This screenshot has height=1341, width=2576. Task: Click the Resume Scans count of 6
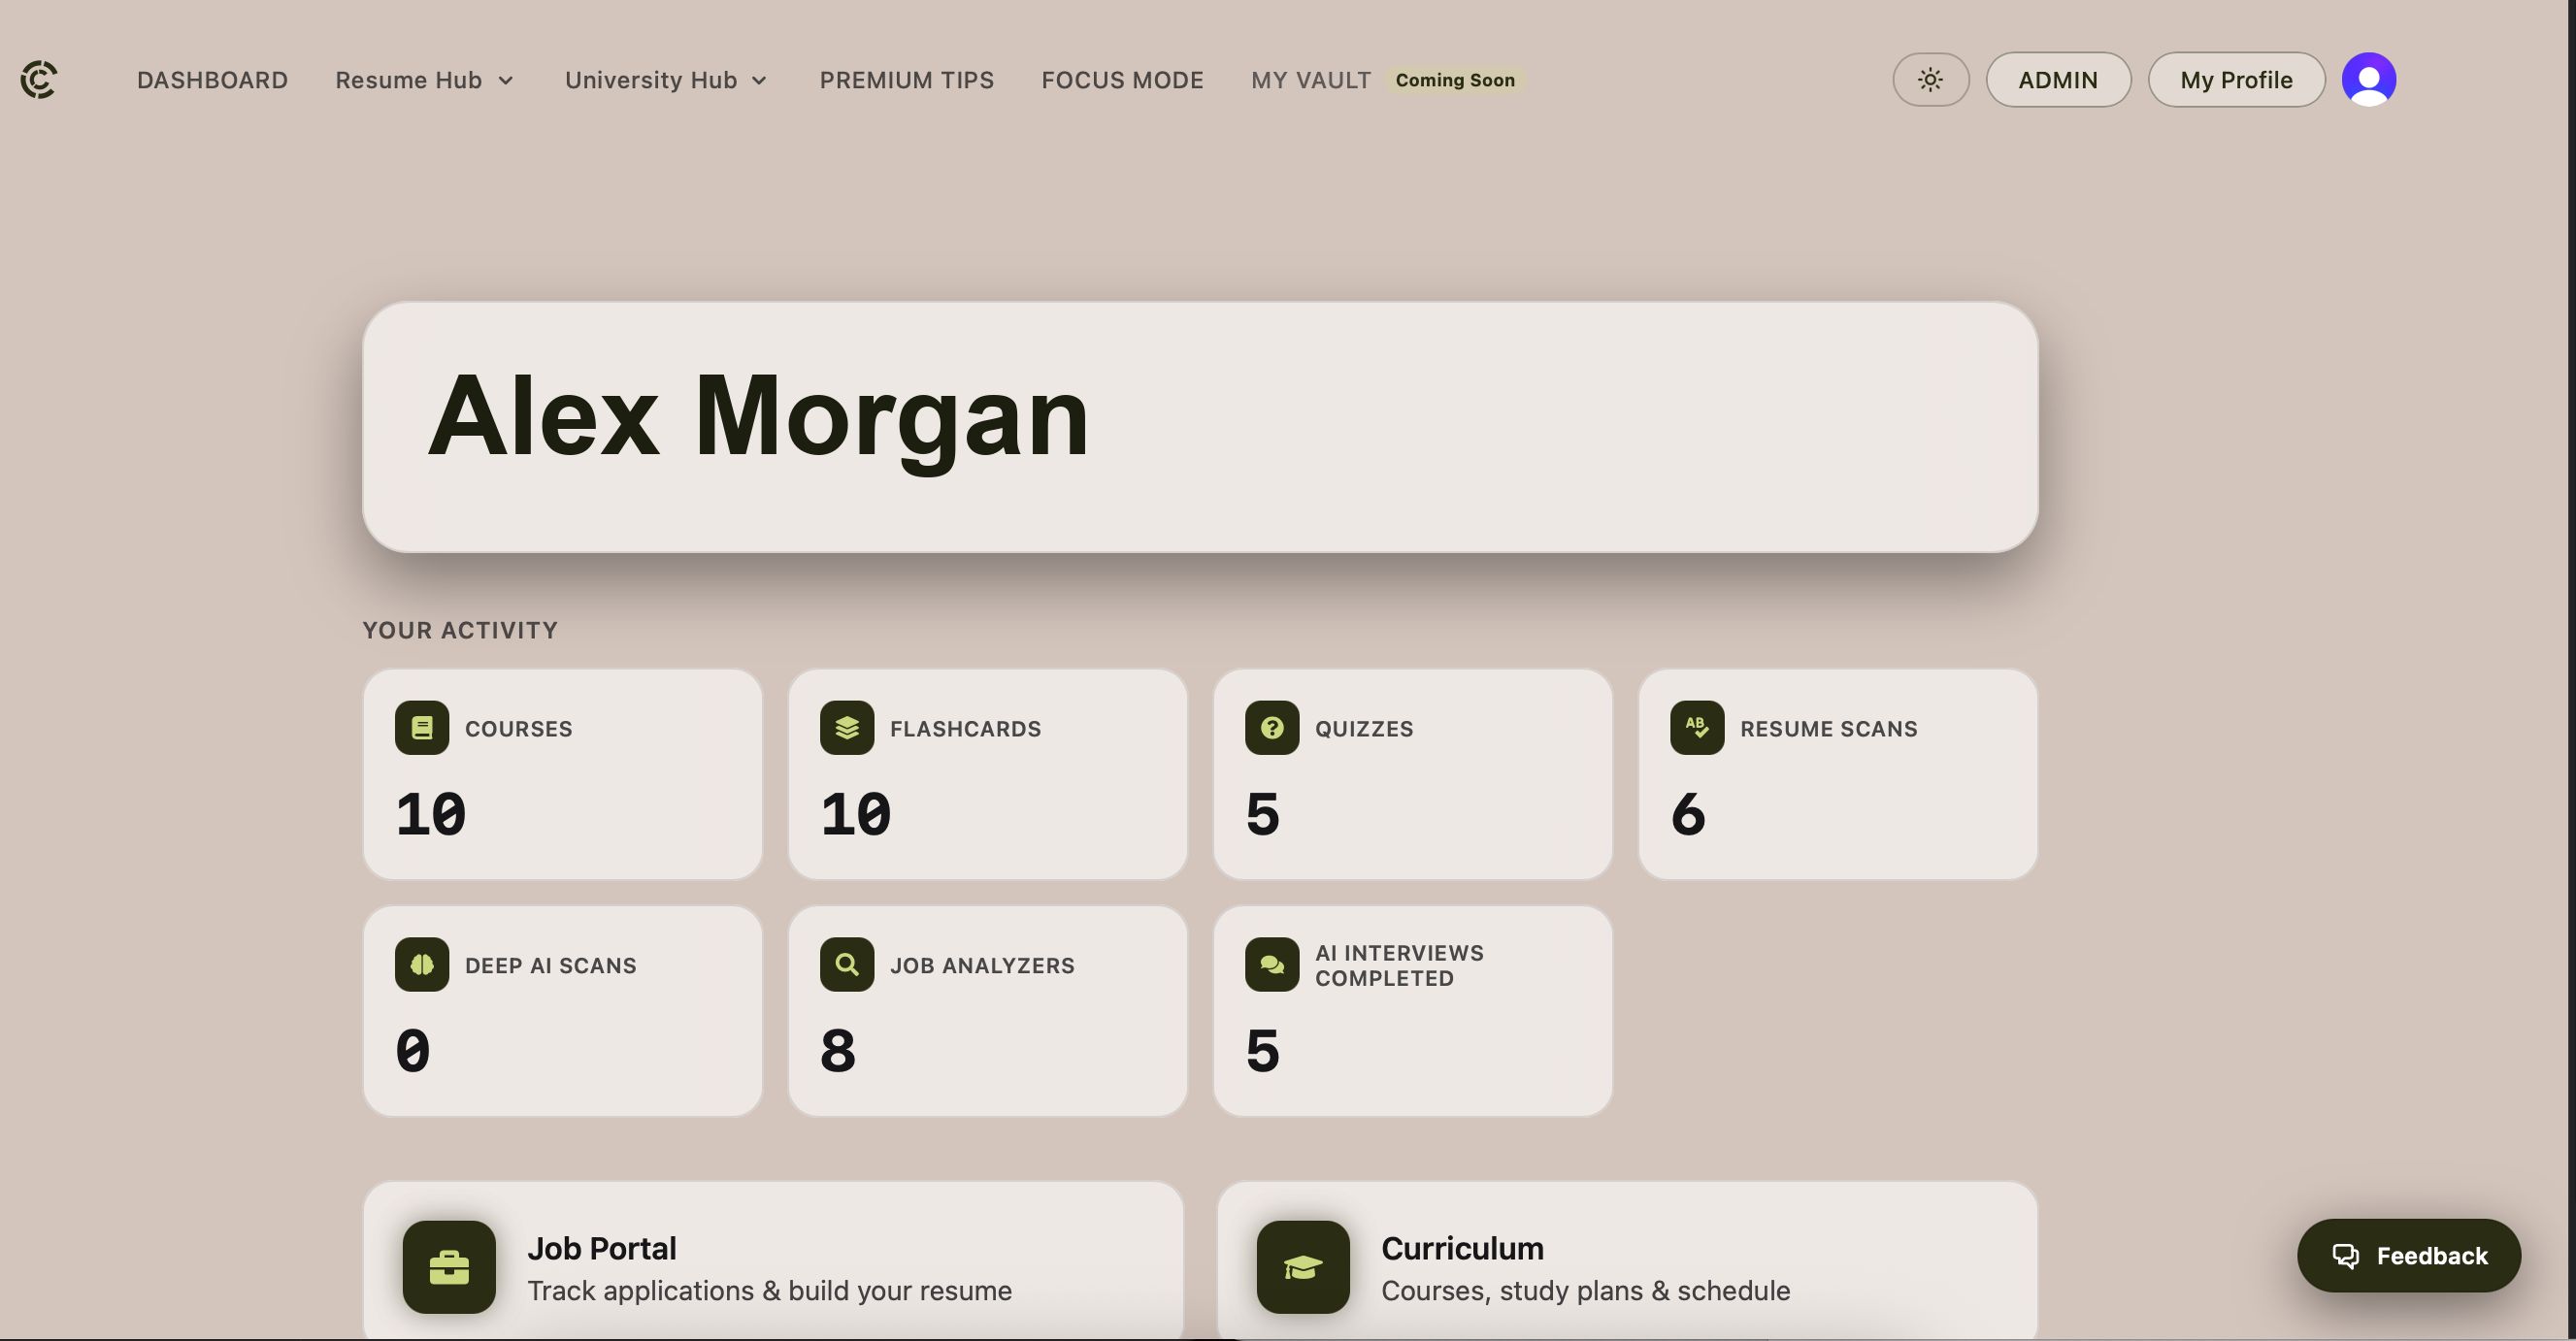coord(1688,814)
